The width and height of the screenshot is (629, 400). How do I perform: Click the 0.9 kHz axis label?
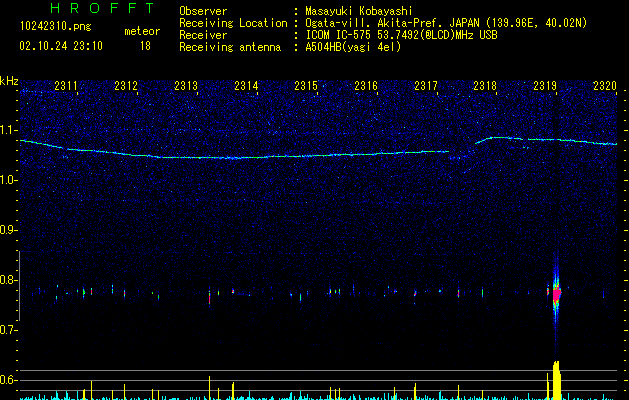[x=8, y=230]
